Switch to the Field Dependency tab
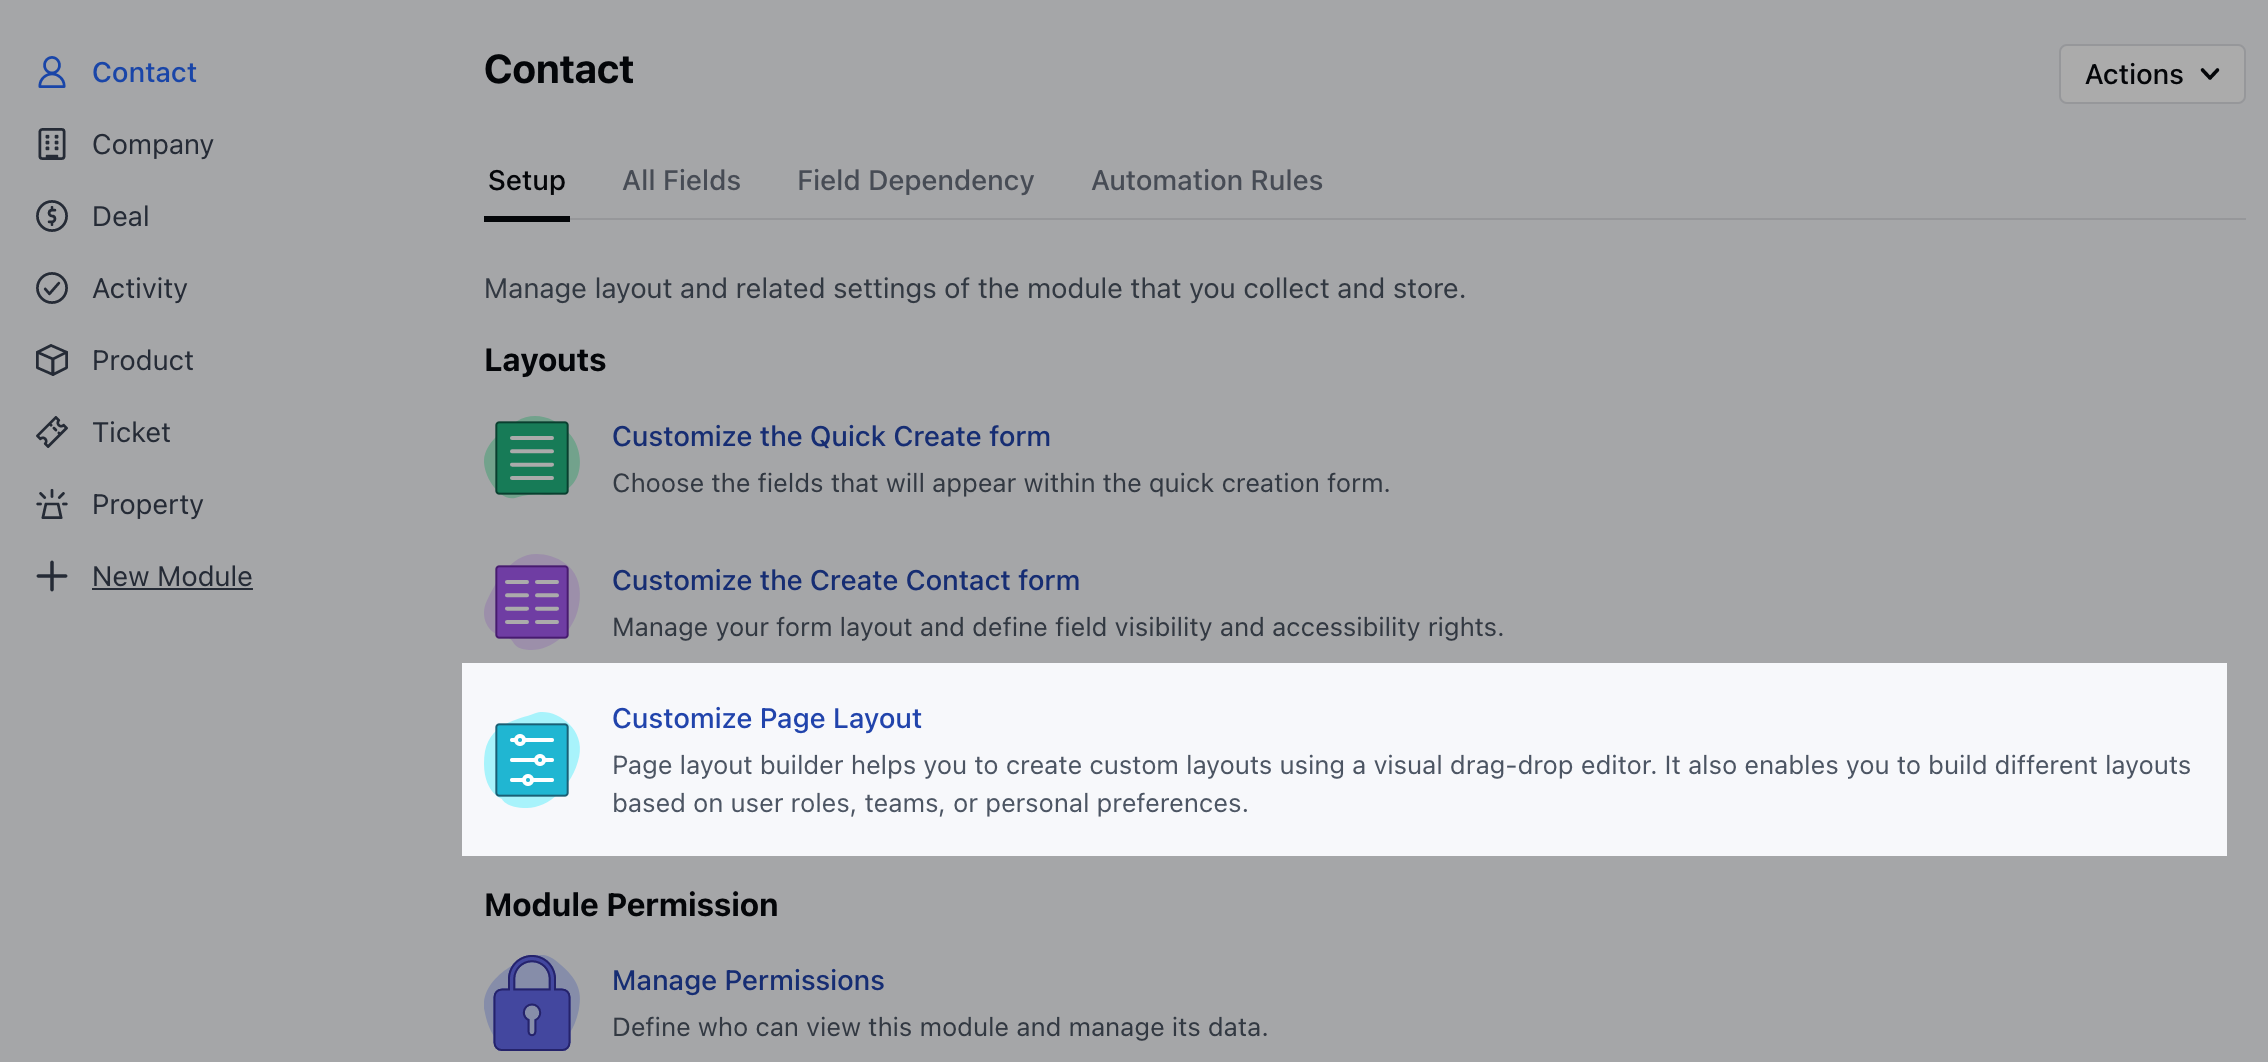The width and height of the screenshot is (2268, 1062). pyautogui.click(x=915, y=180)
